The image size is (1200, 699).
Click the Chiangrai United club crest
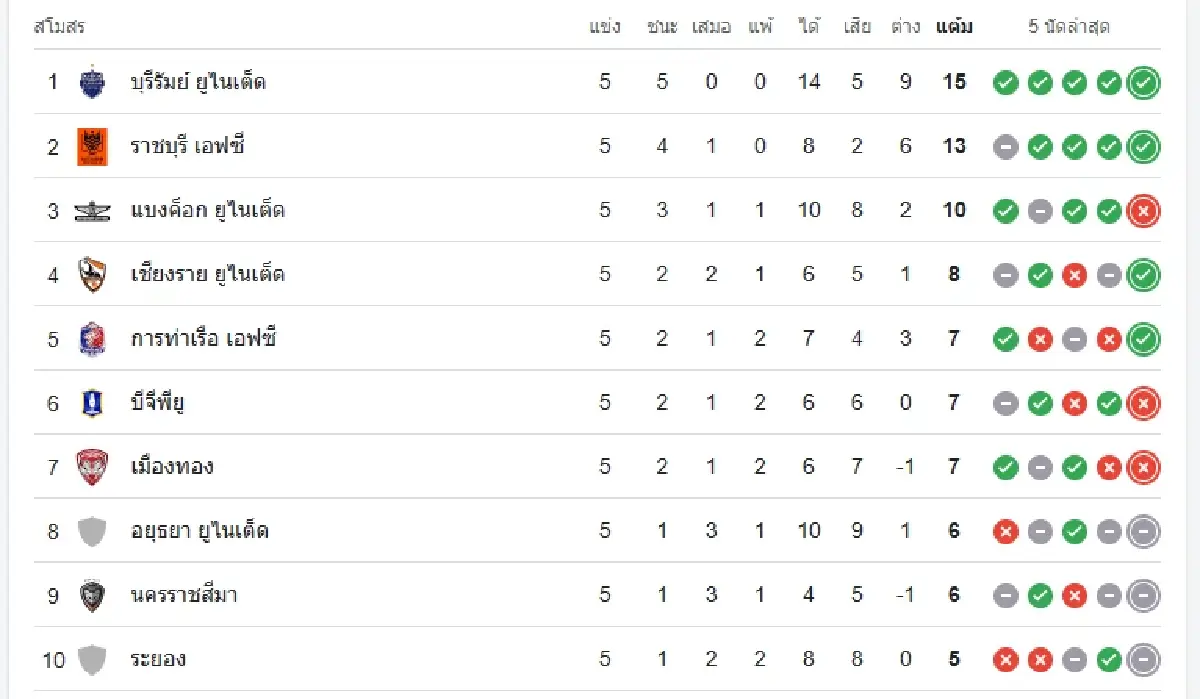tap(92, 274)
